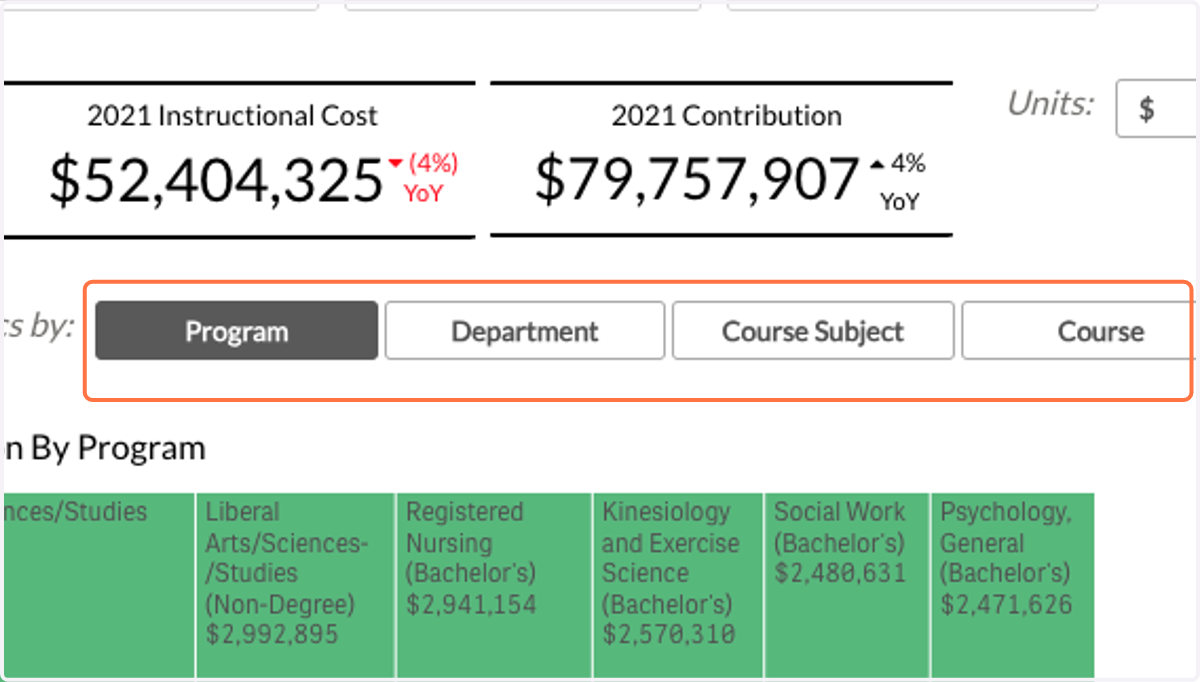Click the 2021 Contribution value $79,757,907
This screenshot has width=1200, height=682.
click(697, 180)
